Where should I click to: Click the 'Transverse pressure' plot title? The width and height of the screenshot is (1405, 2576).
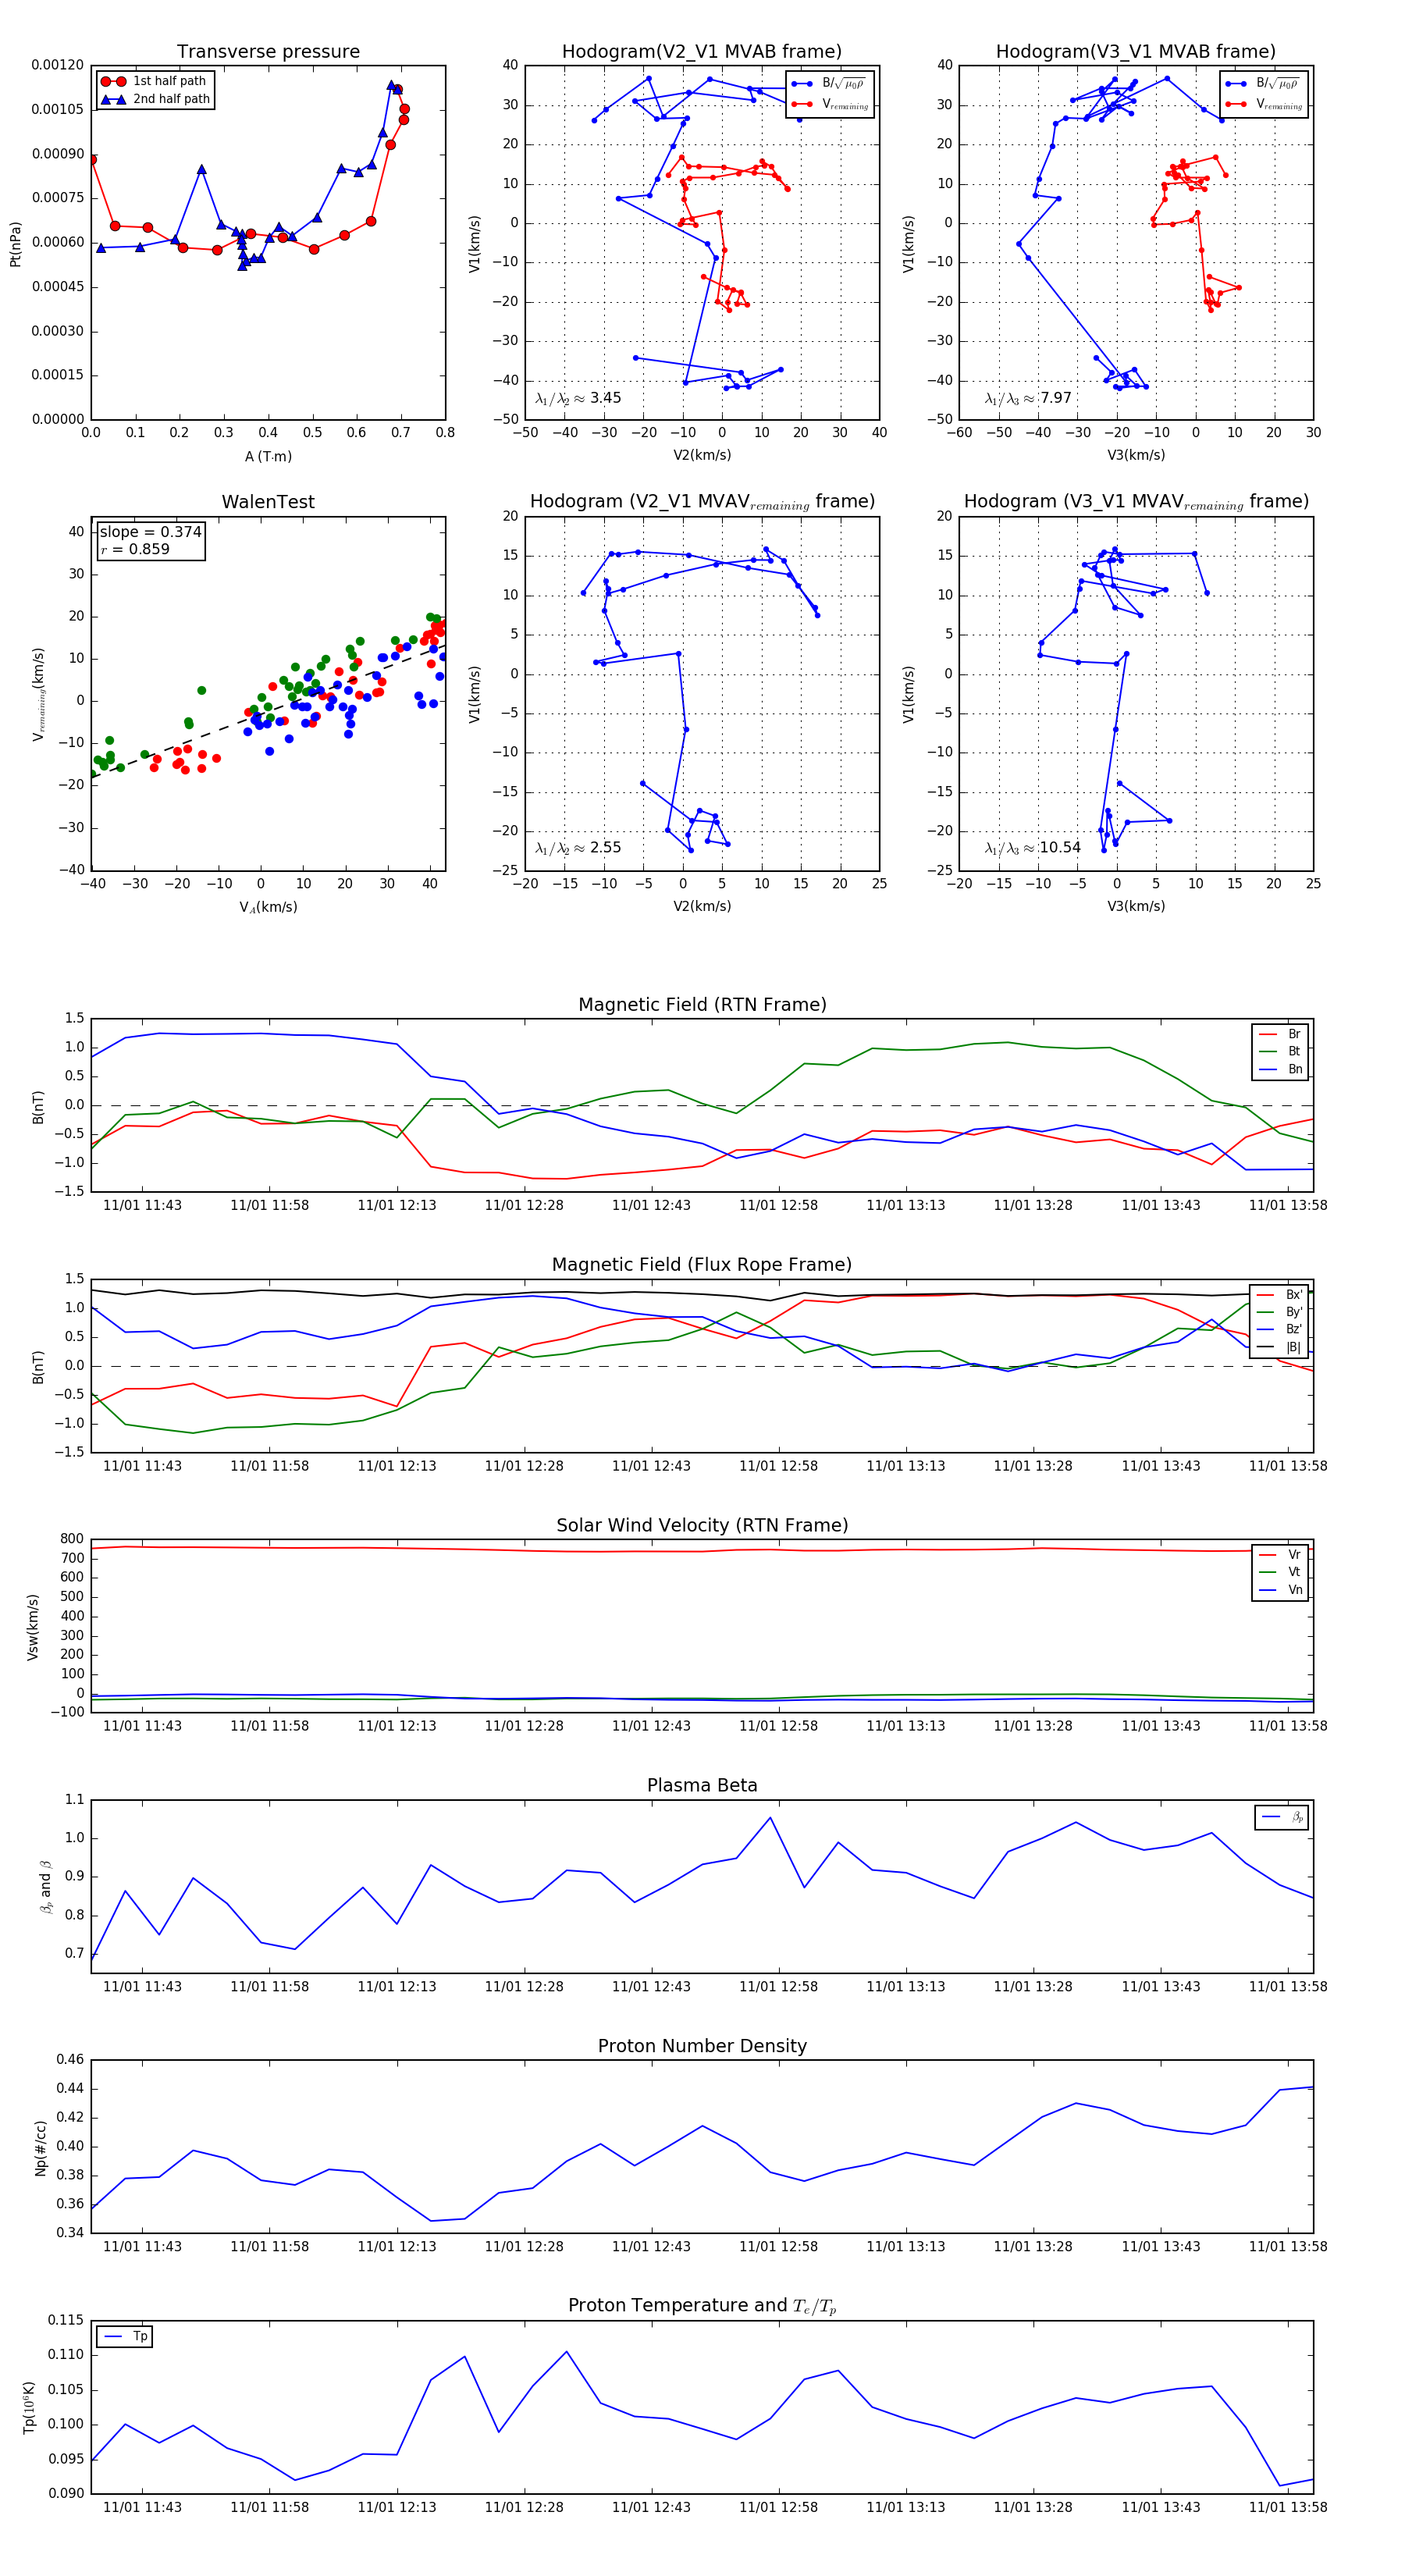268,52
